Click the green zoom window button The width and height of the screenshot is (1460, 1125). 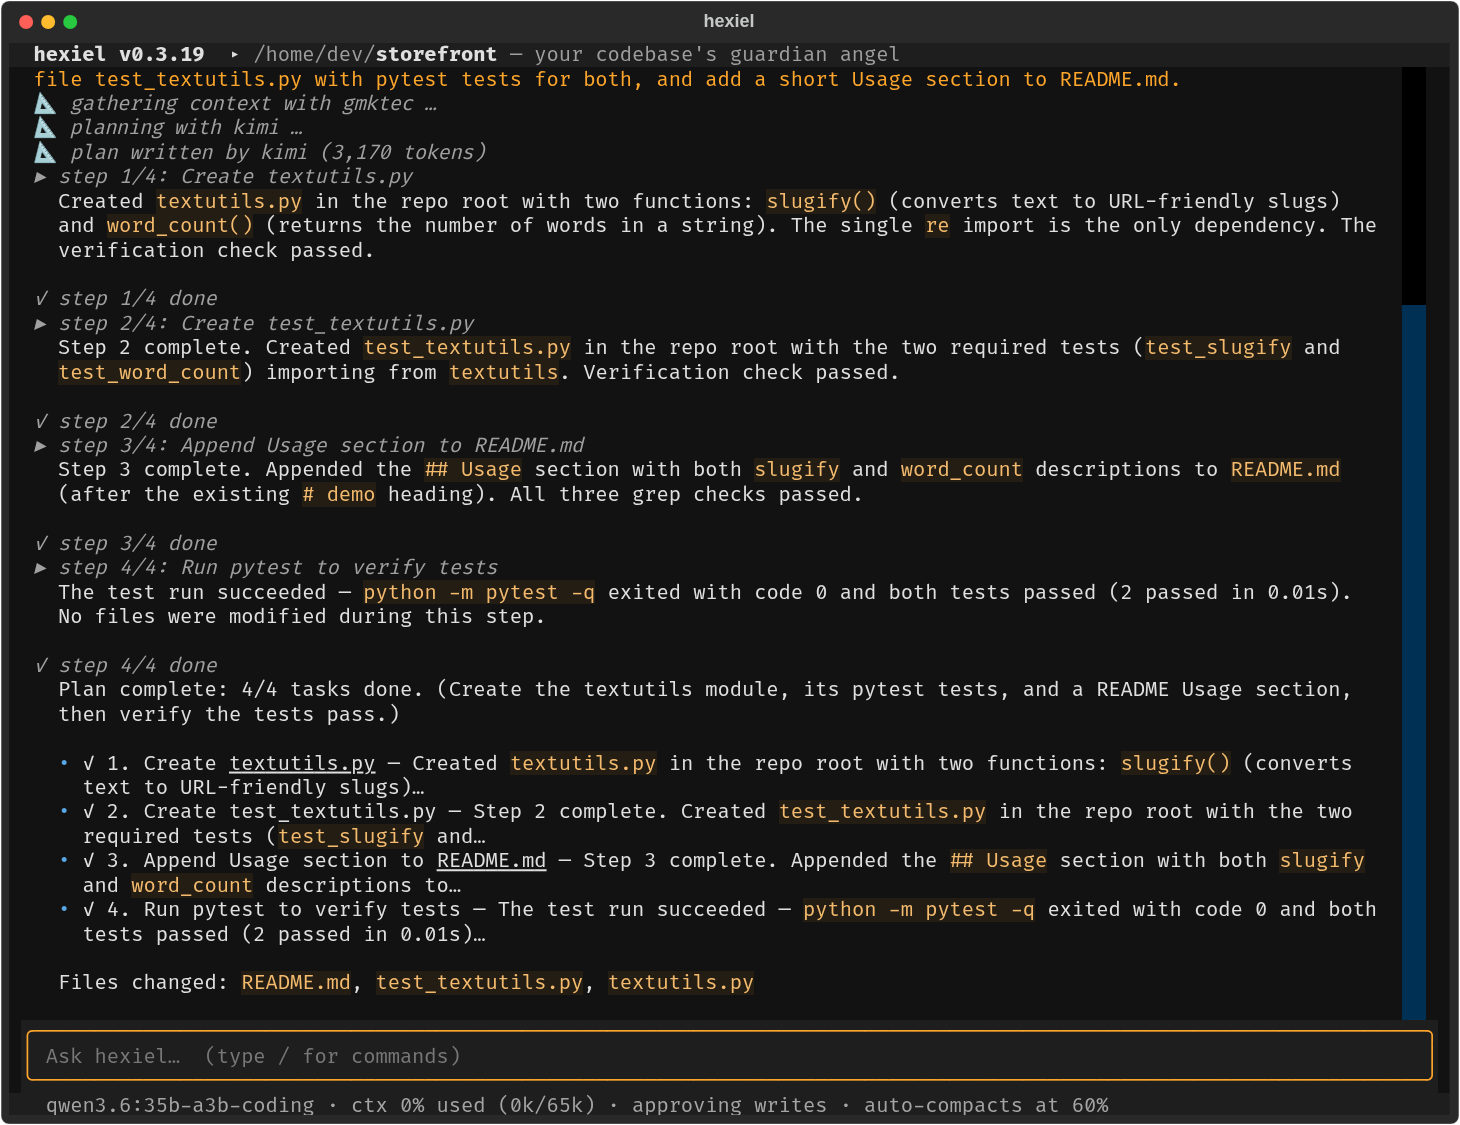pos(70,21)
